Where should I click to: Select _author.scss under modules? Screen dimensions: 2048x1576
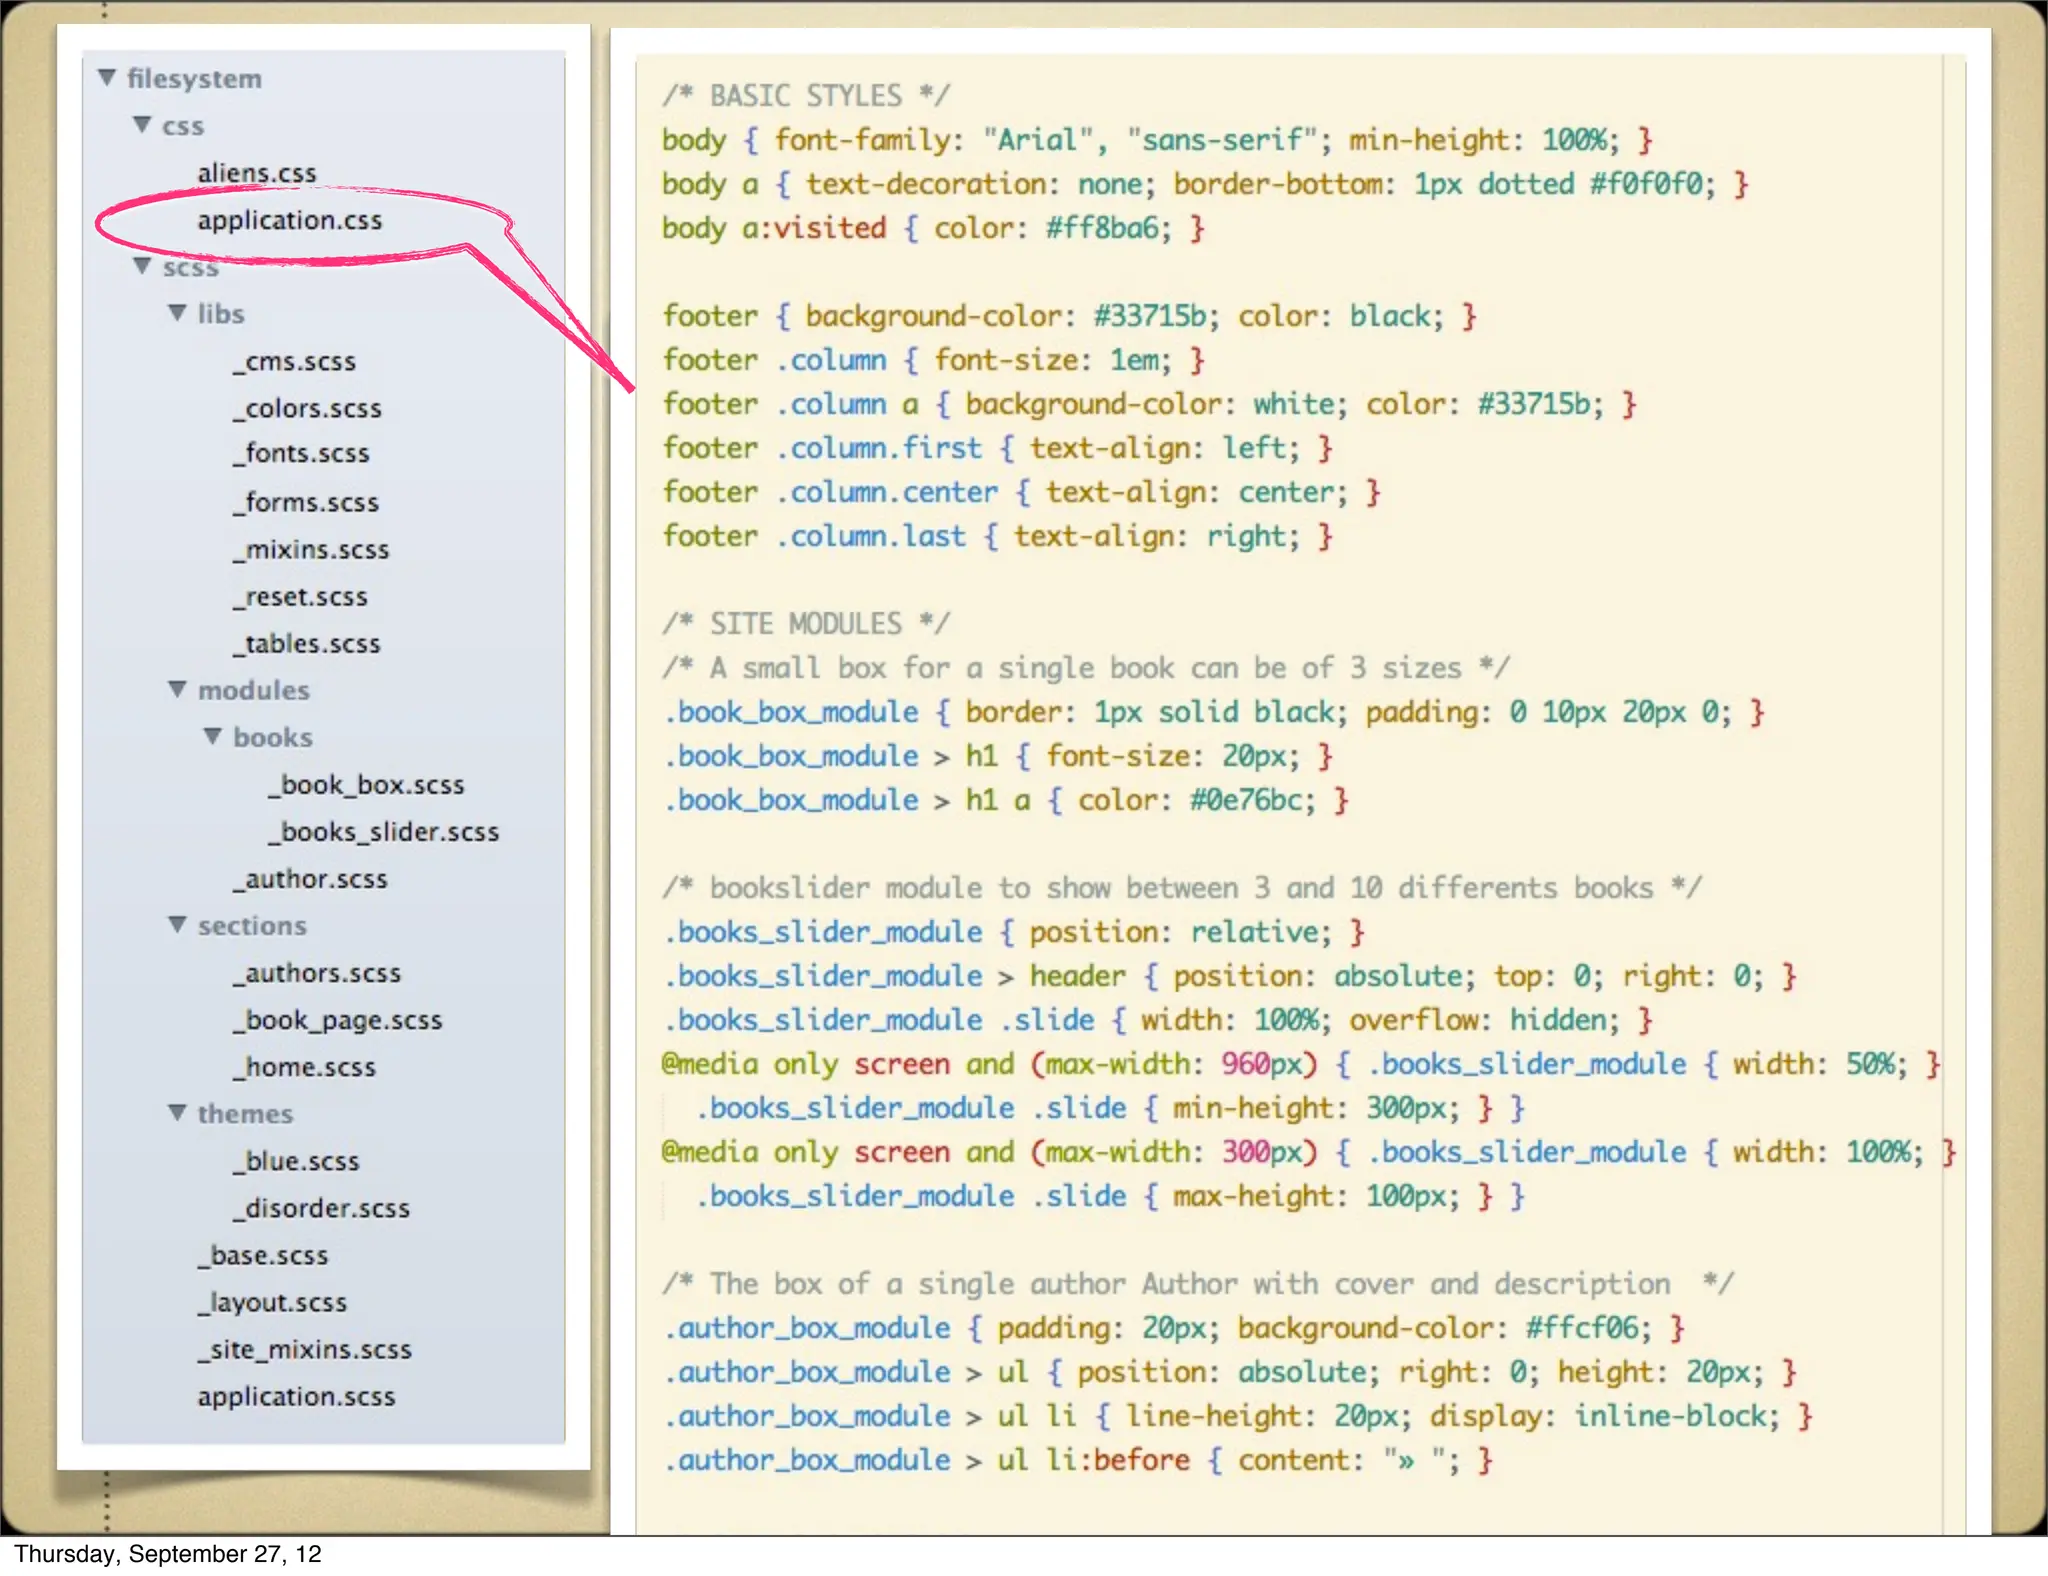[x=311, y=878]
